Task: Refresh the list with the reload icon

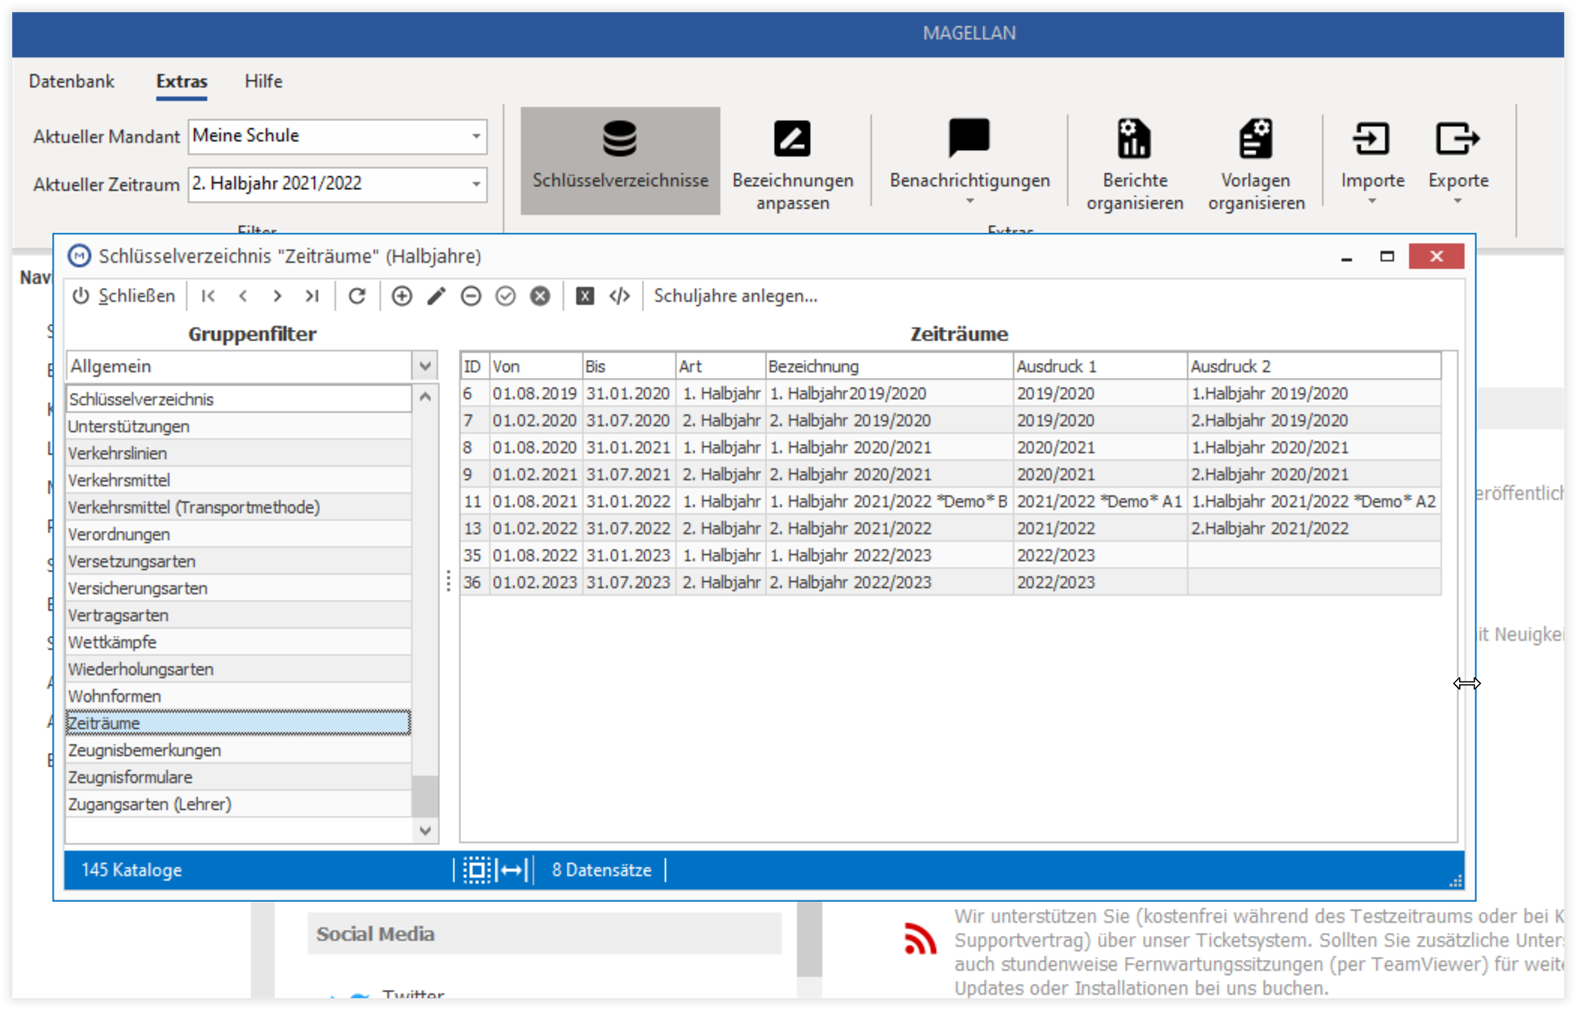Action: click(x=357, y=296)
